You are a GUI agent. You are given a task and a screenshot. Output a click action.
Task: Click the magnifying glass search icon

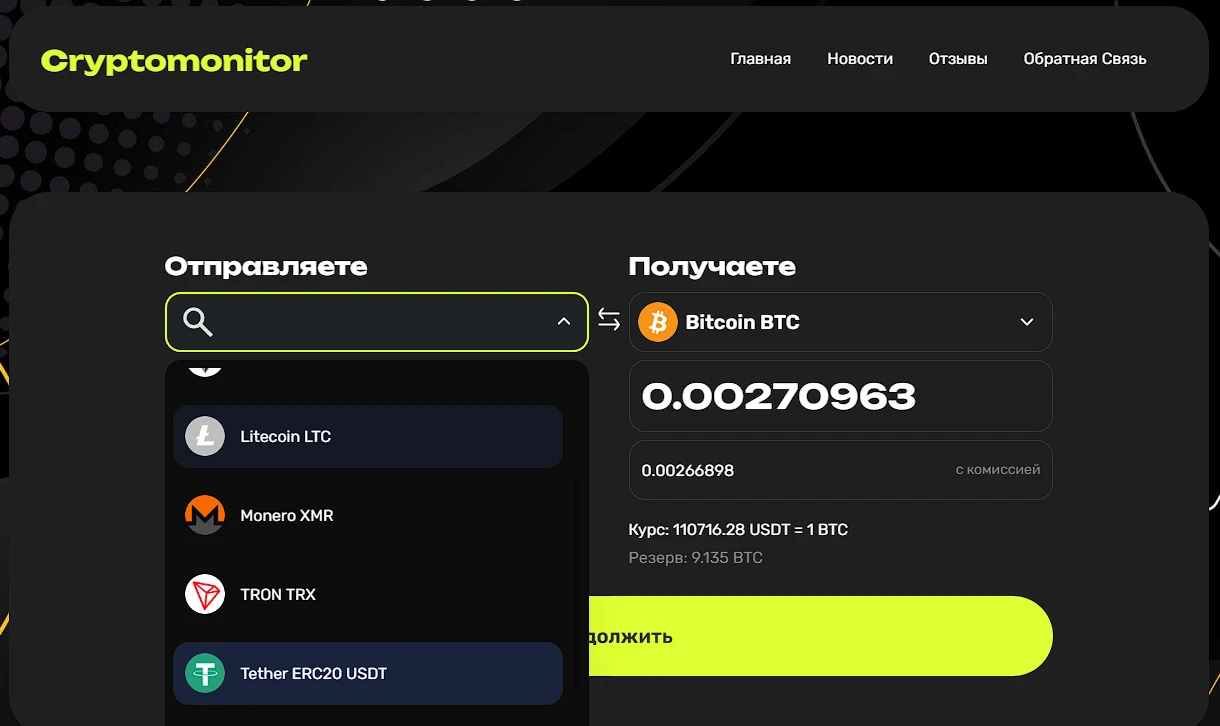click(198, 322)
